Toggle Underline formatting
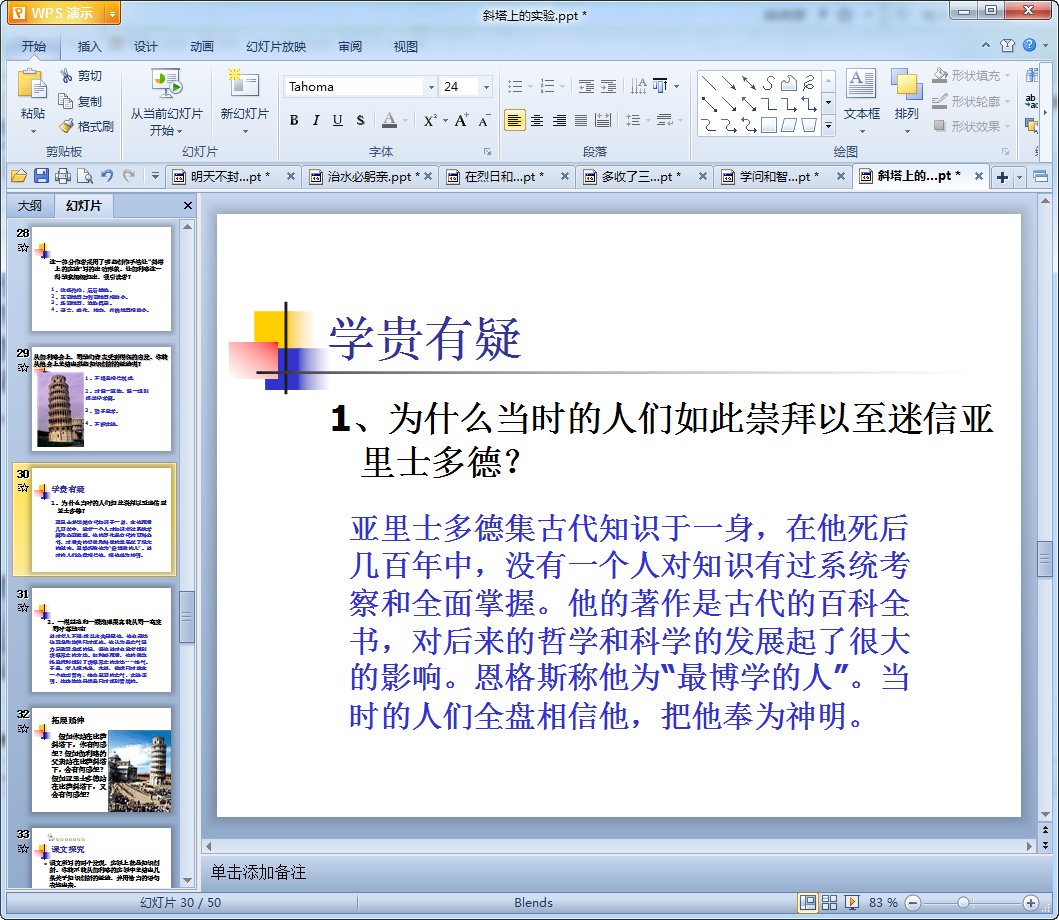1059x920 pixels. tap(338, 121)
